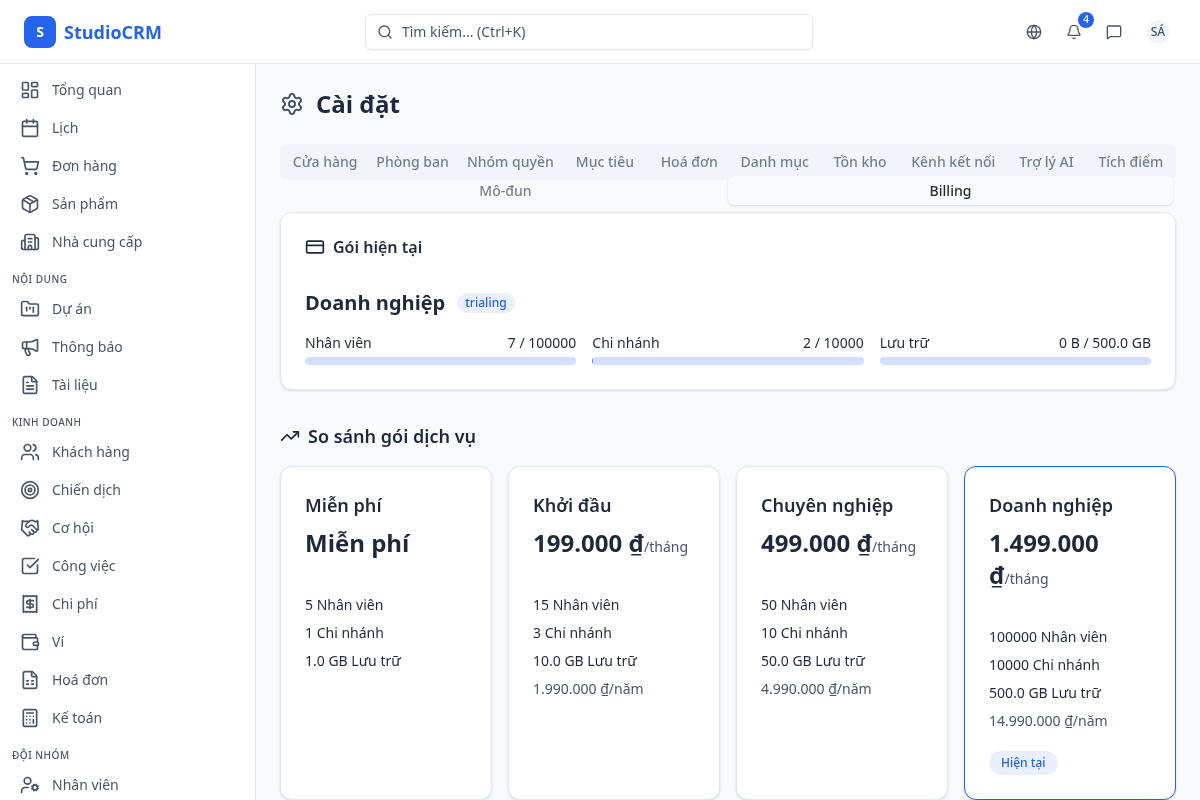Viewport: 1200px width, 800px height.
Task: Open Tổng quan dashboard link
Action: [x=86, y=90]
